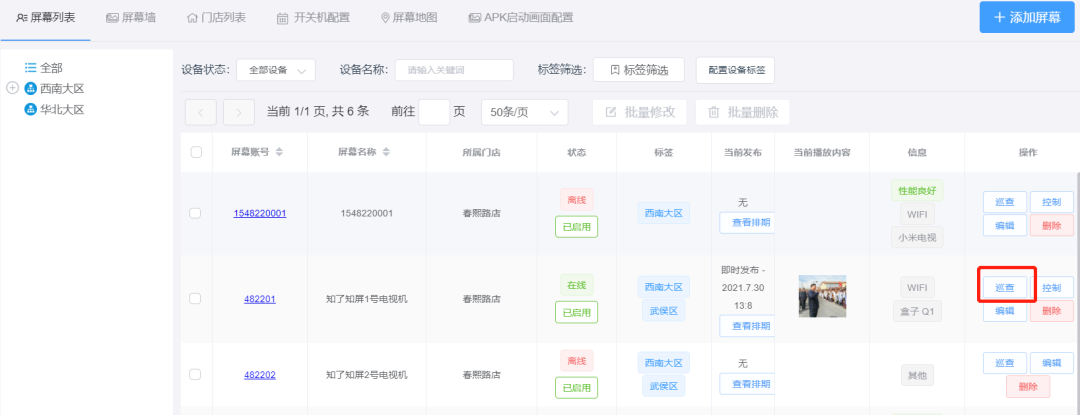Click 查看排期 for 知了知屏1号电视机
This screenshot has height=415, width=1080.
click(747, 326)
